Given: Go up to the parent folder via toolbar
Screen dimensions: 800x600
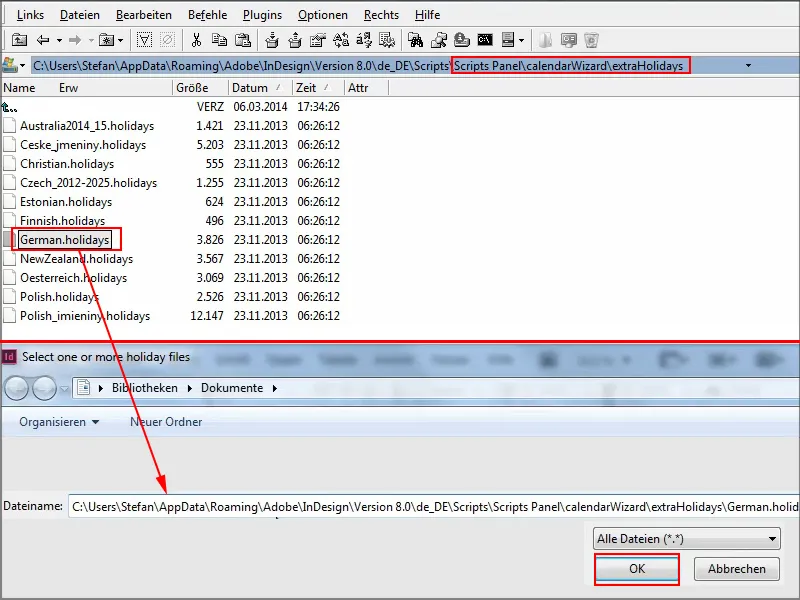Looking at the screenshot, I should click(x=19, y=40).
